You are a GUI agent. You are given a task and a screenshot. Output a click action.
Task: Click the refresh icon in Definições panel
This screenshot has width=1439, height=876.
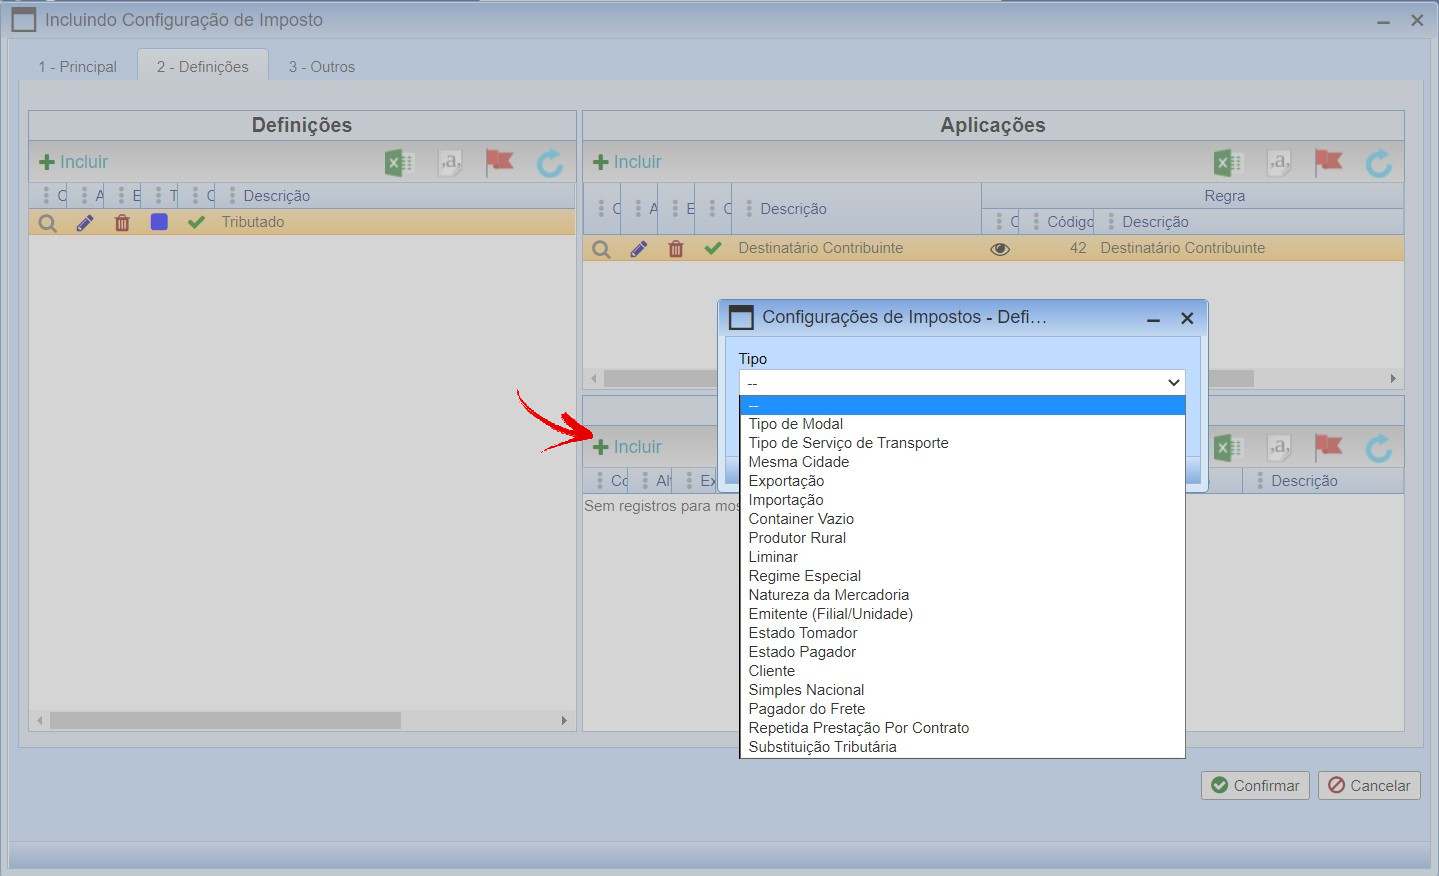(550, 163)
